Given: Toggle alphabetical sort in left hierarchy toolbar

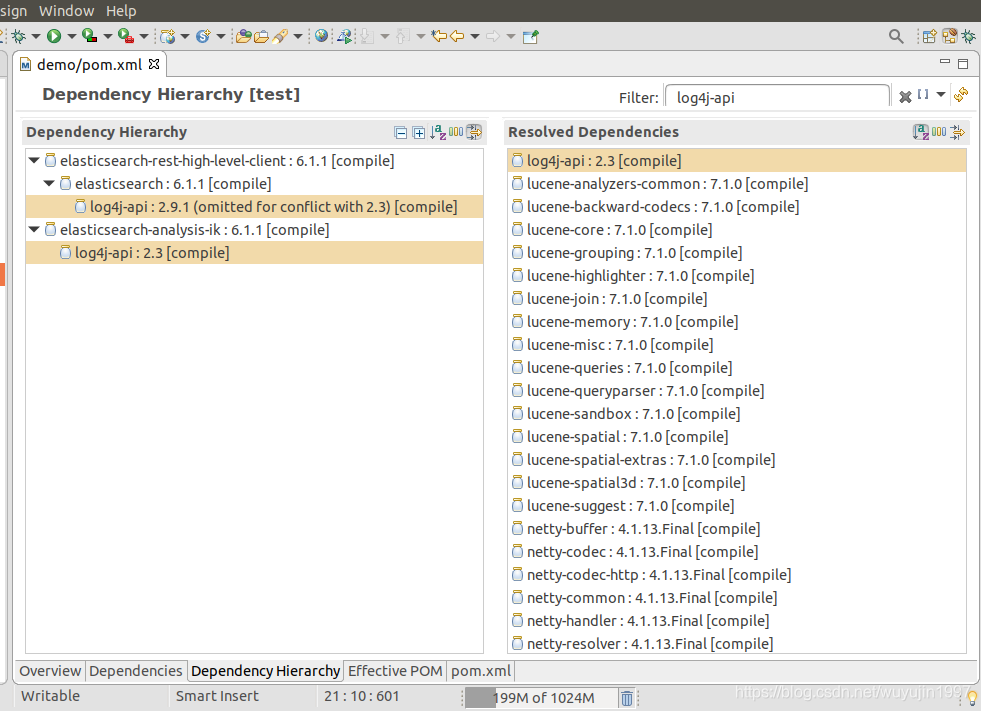Looking at the screenshot, I should coord(438,132).
